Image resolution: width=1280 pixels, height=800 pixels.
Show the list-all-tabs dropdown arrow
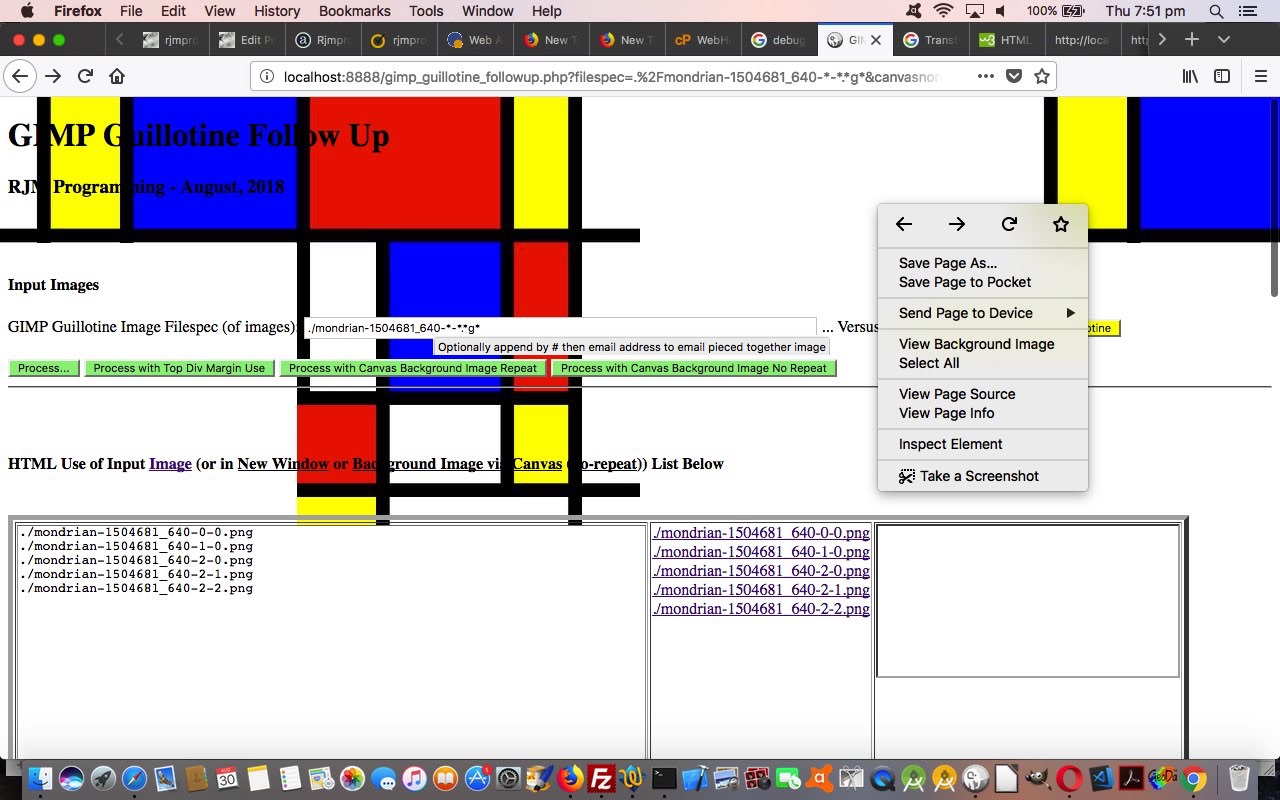tap(1223, 40)
